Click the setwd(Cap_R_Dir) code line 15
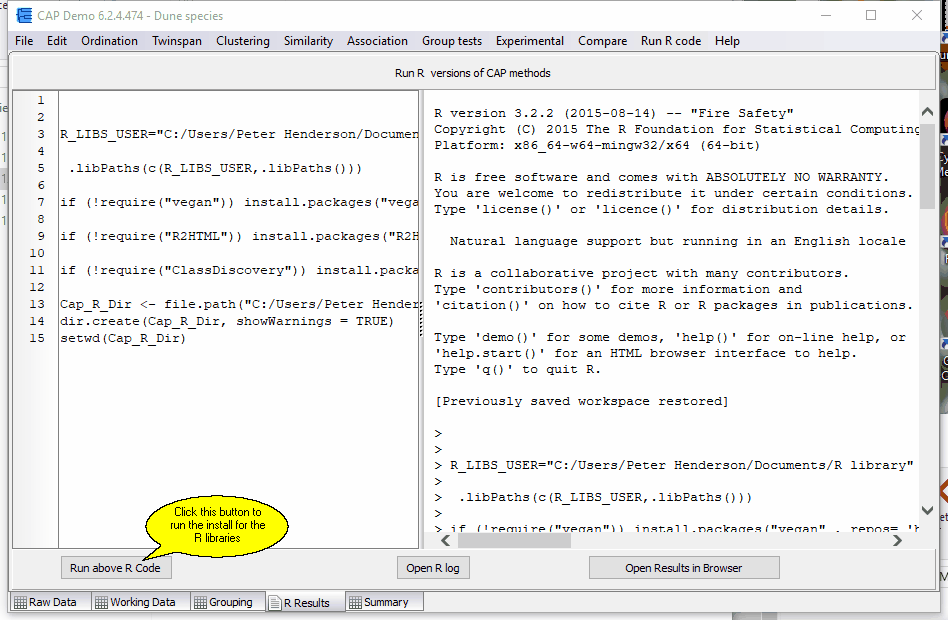Screen dimensions: 948x620 [x=123, y=338]
